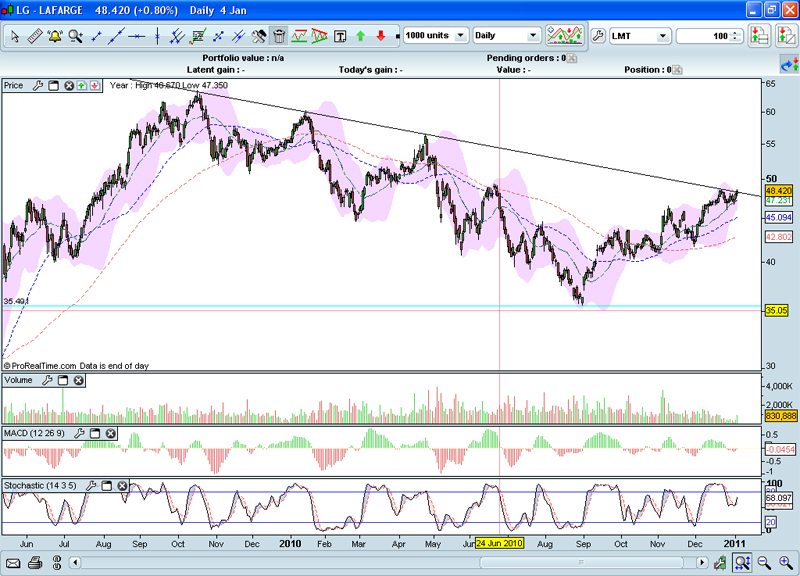Close the Stochastic panel
Viewport: 800px width, 576px height.
122,486
